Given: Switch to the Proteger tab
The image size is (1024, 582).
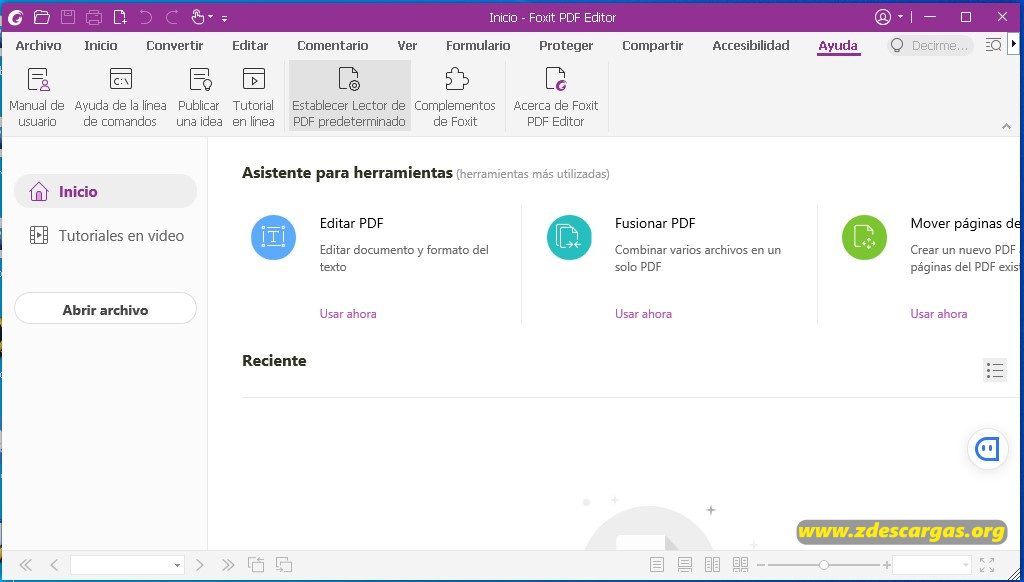Looking at the screenshot, I should (566, 46).
